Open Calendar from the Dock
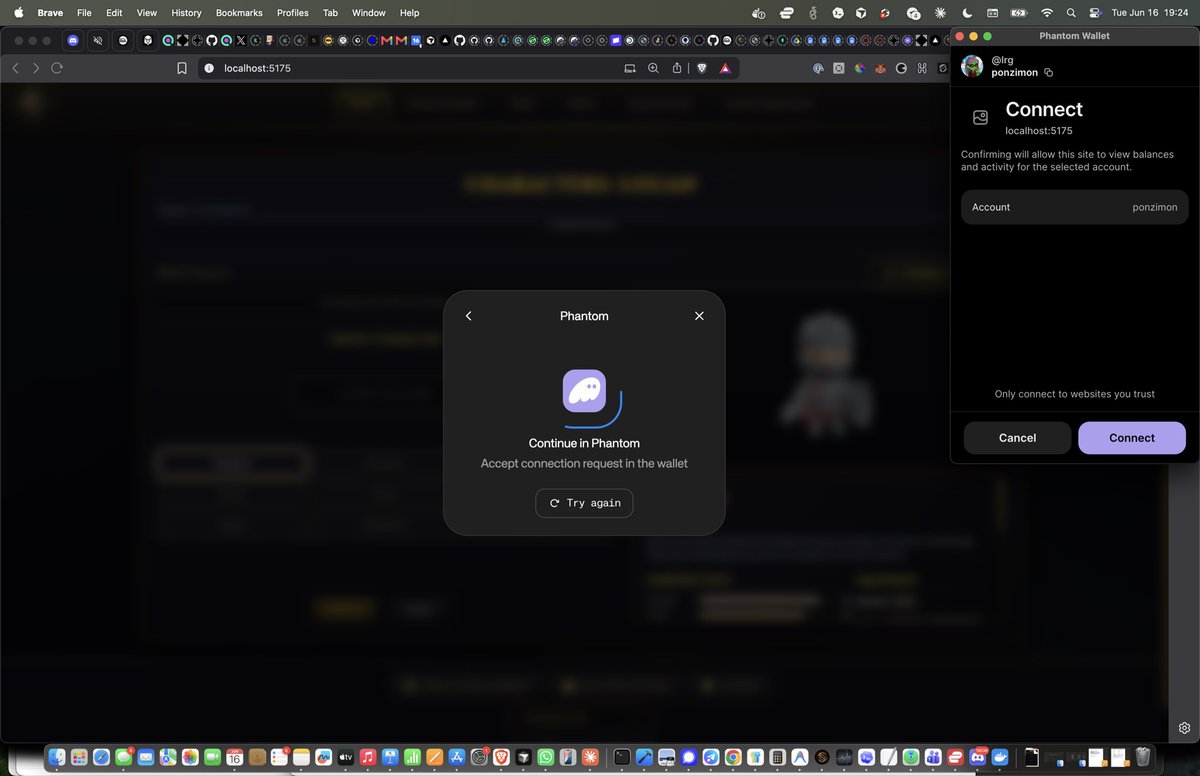The image size is (1200, 776). point(234,758)
